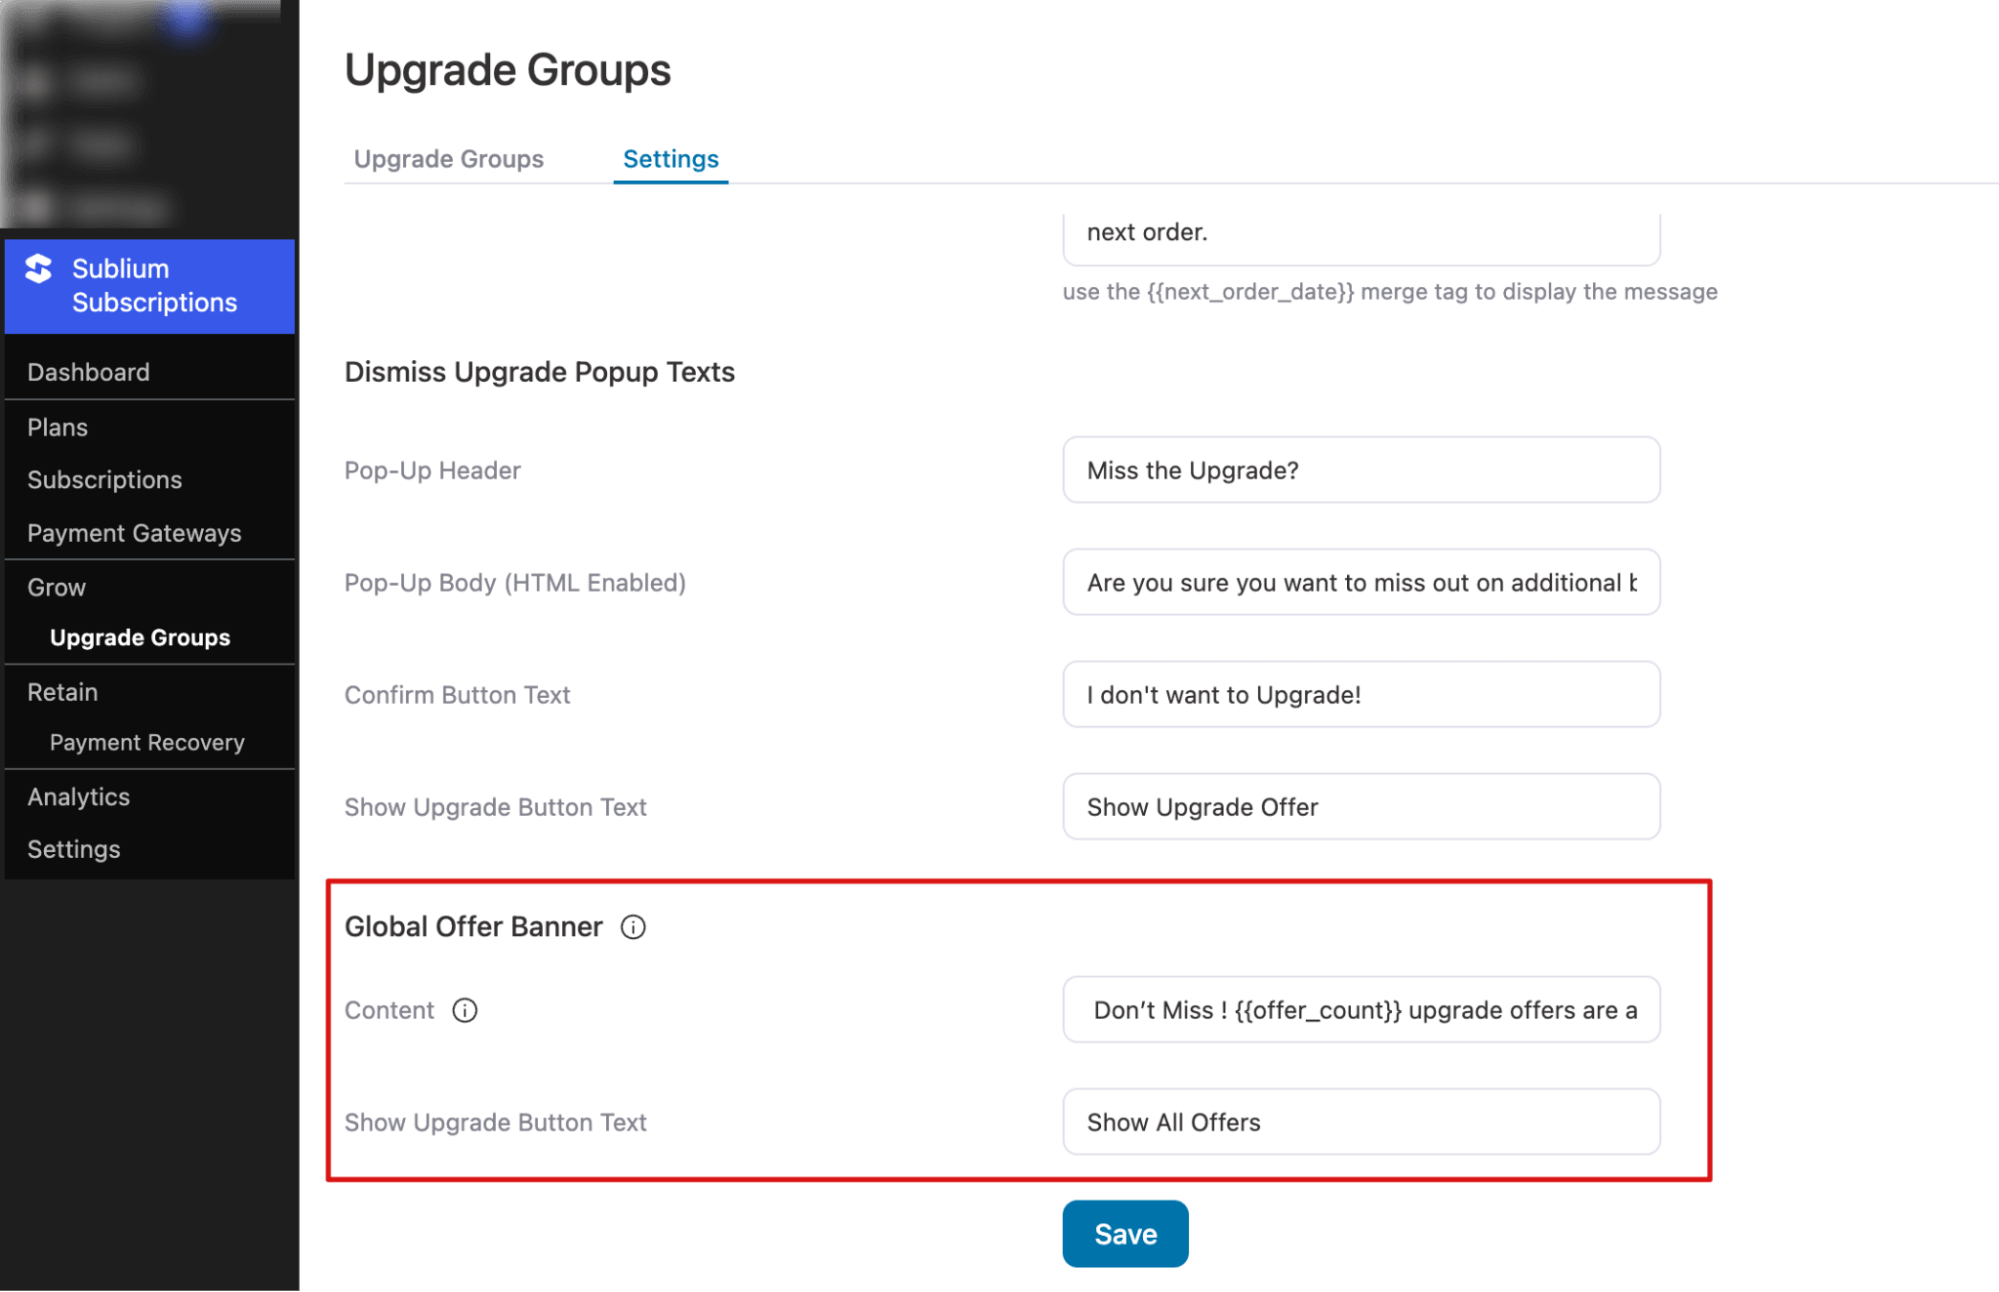Click the Confirm Button Text field

pos(1360,695)
